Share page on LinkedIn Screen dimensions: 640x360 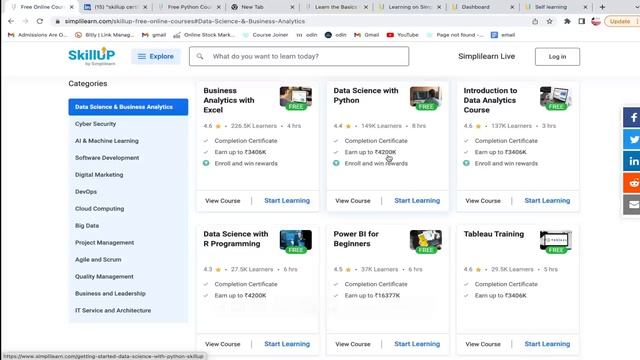coord(632,161)
